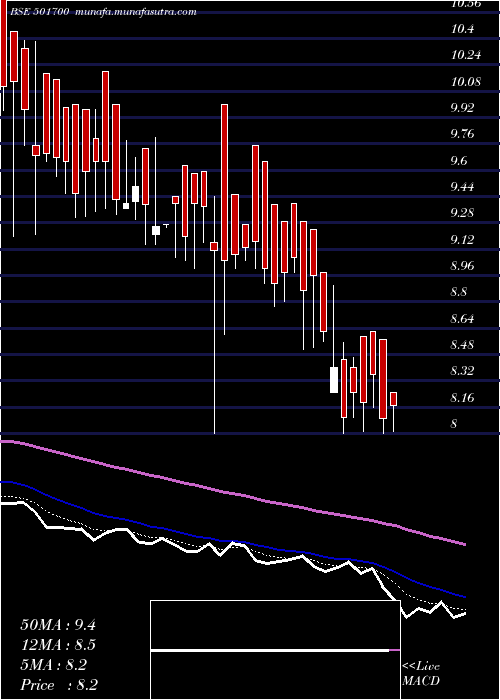The width and height of the screenshot is (500, 700).
Task: Click the last red candle near 8.16
Action: point(393,399)
